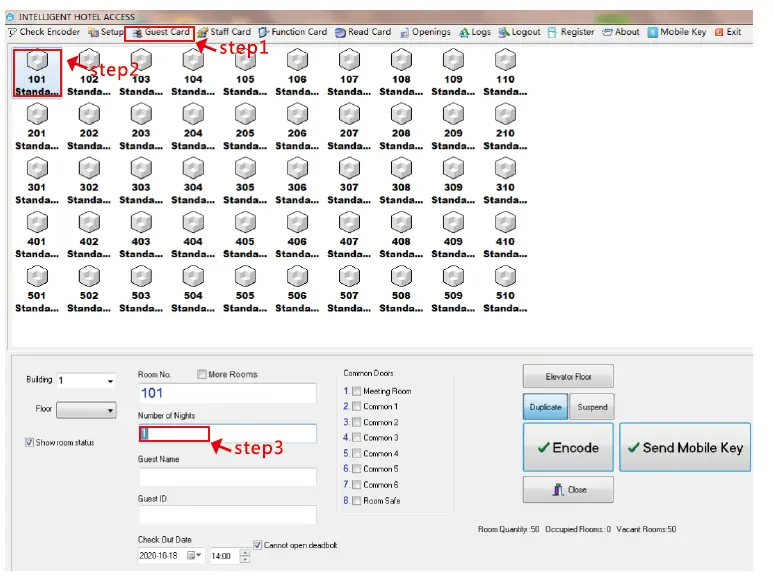Screen dimensions: 773x581
Task: Select room 401 icon
Action: 37,223
